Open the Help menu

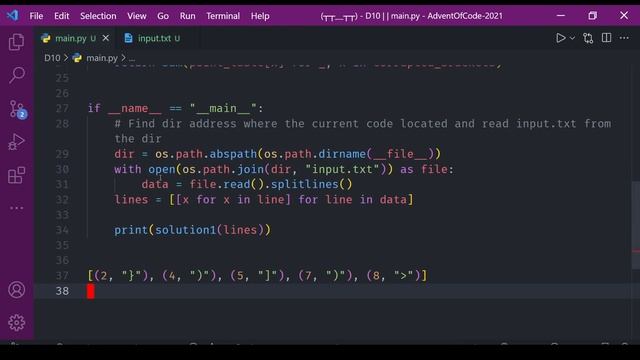260,16
